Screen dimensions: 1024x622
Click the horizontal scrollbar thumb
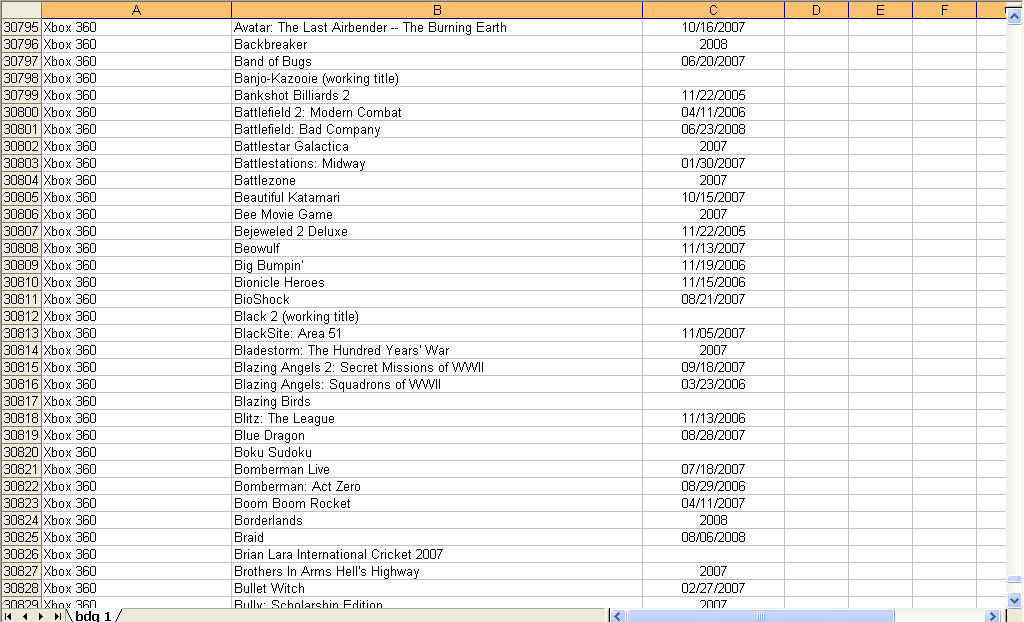(x=760, y=615)
